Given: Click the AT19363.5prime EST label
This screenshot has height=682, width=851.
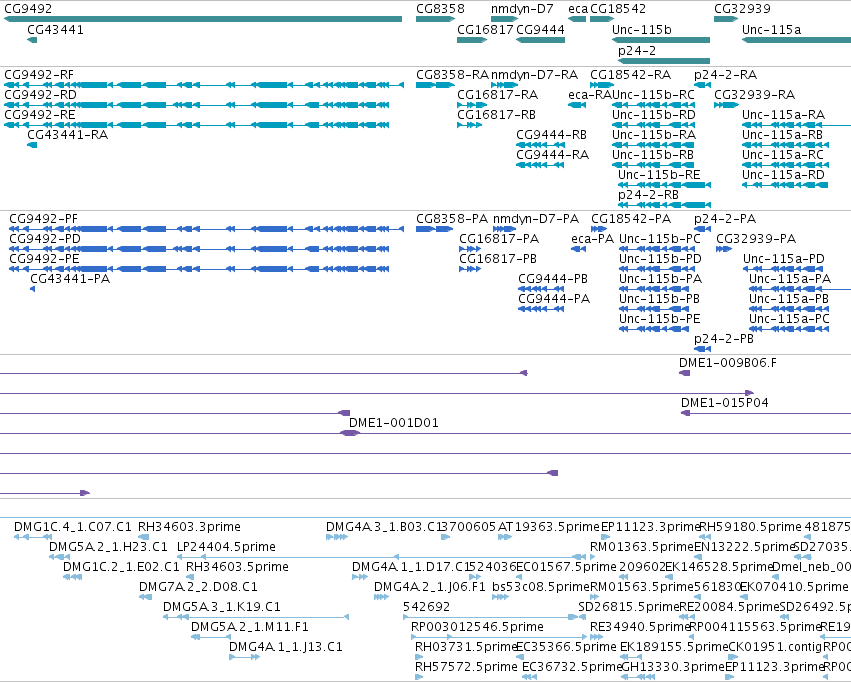Looking at the screenshot, I should coord(549,527).
